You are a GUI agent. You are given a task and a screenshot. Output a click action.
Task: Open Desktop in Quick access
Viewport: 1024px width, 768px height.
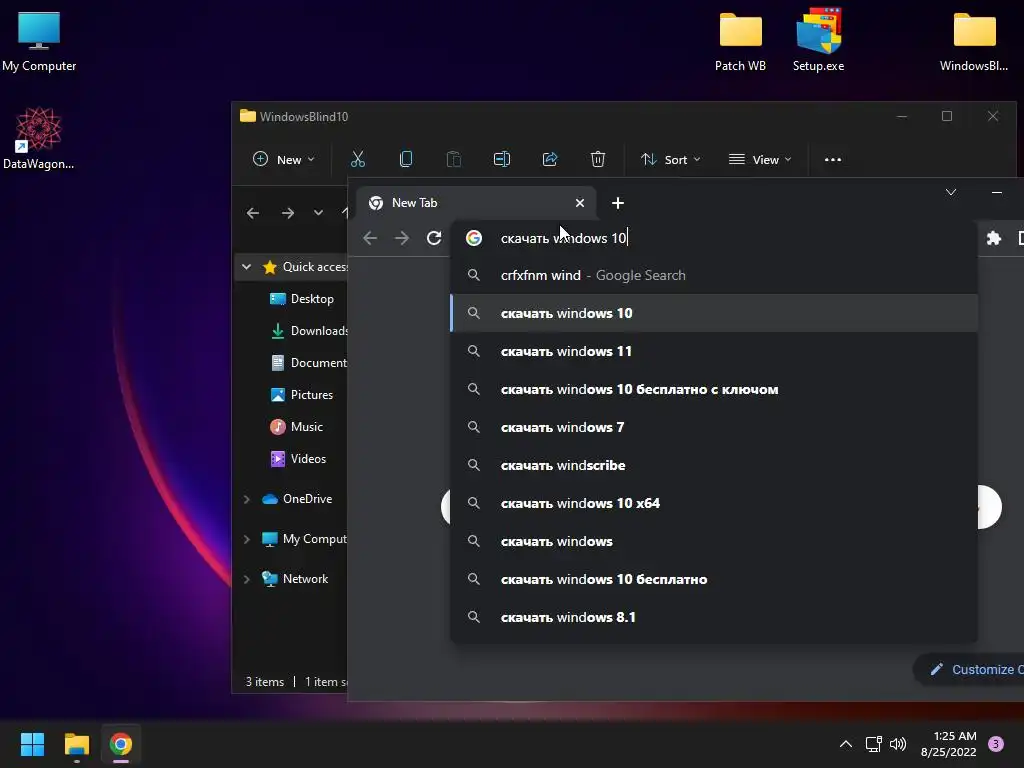[x=302, y=299]
